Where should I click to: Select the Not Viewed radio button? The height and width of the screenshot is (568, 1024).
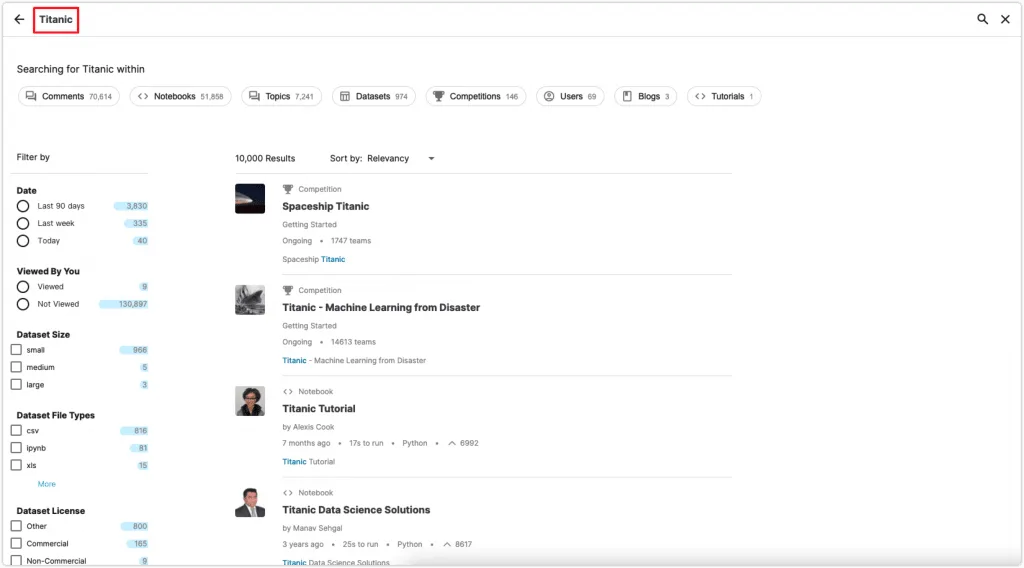tap(23, 304)
